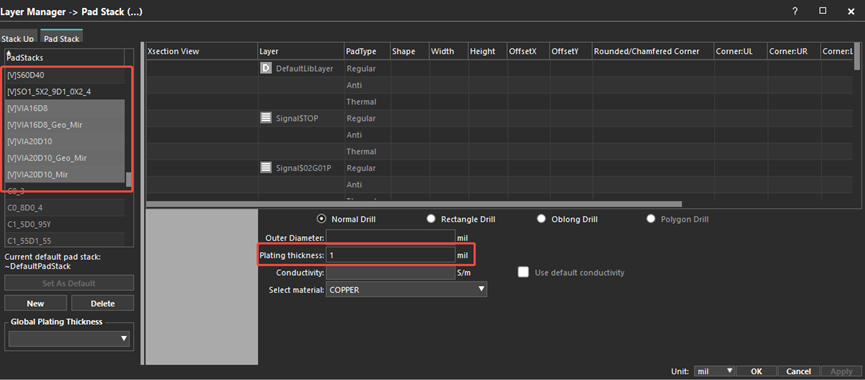Click the Plating thickness input field

point(390,255)
